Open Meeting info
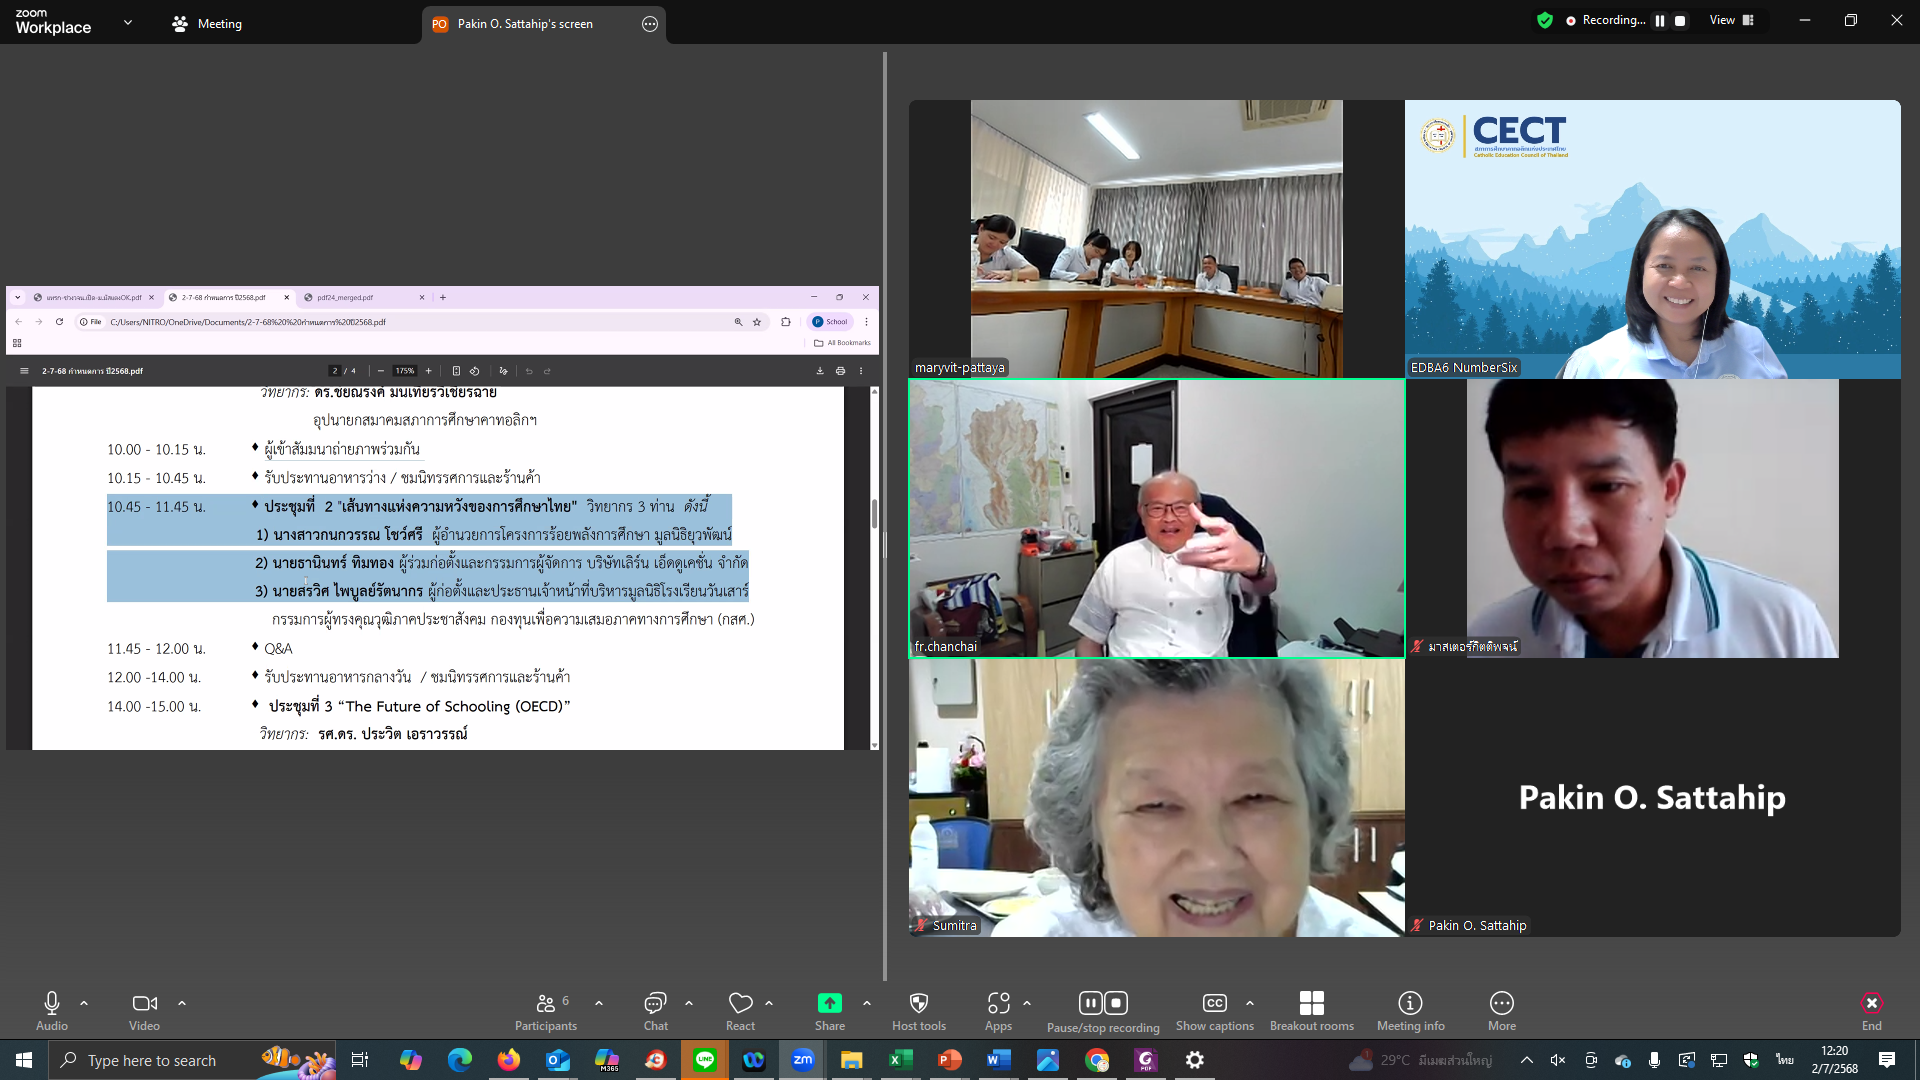This screenshot has width=1920, height=1080. (x=1410, y=1010)
